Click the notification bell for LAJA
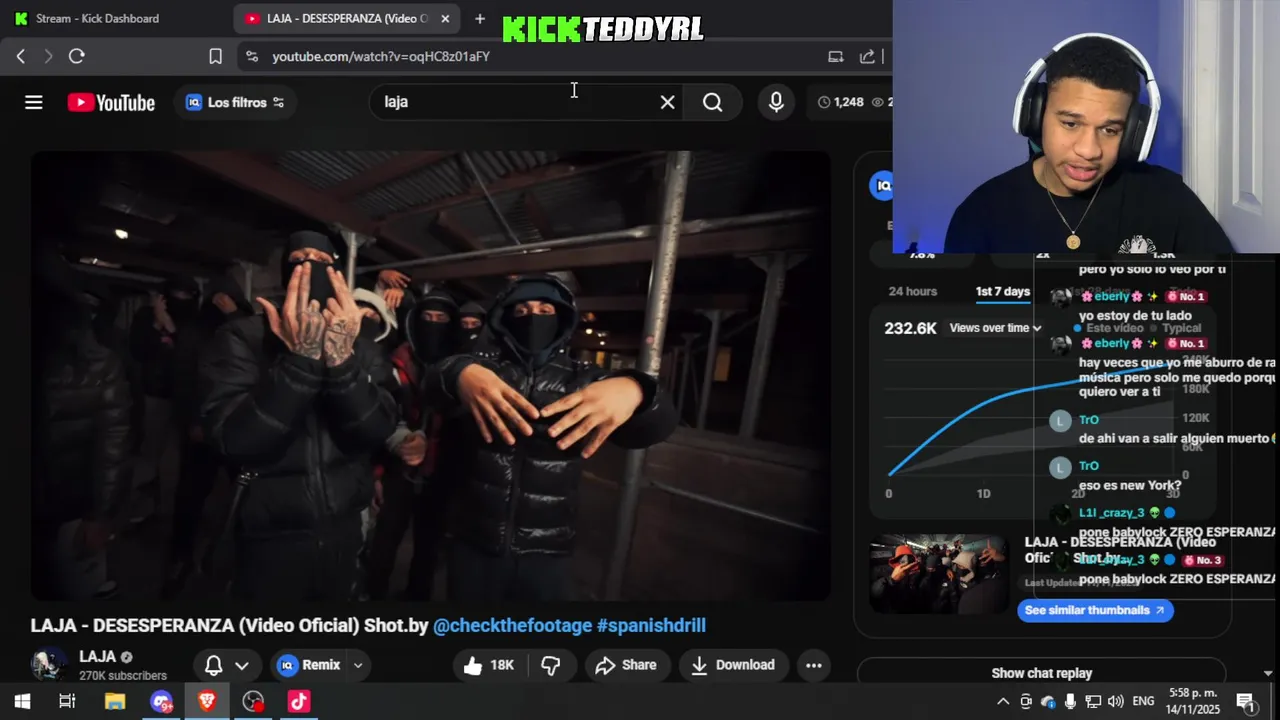 coord(214,665)
